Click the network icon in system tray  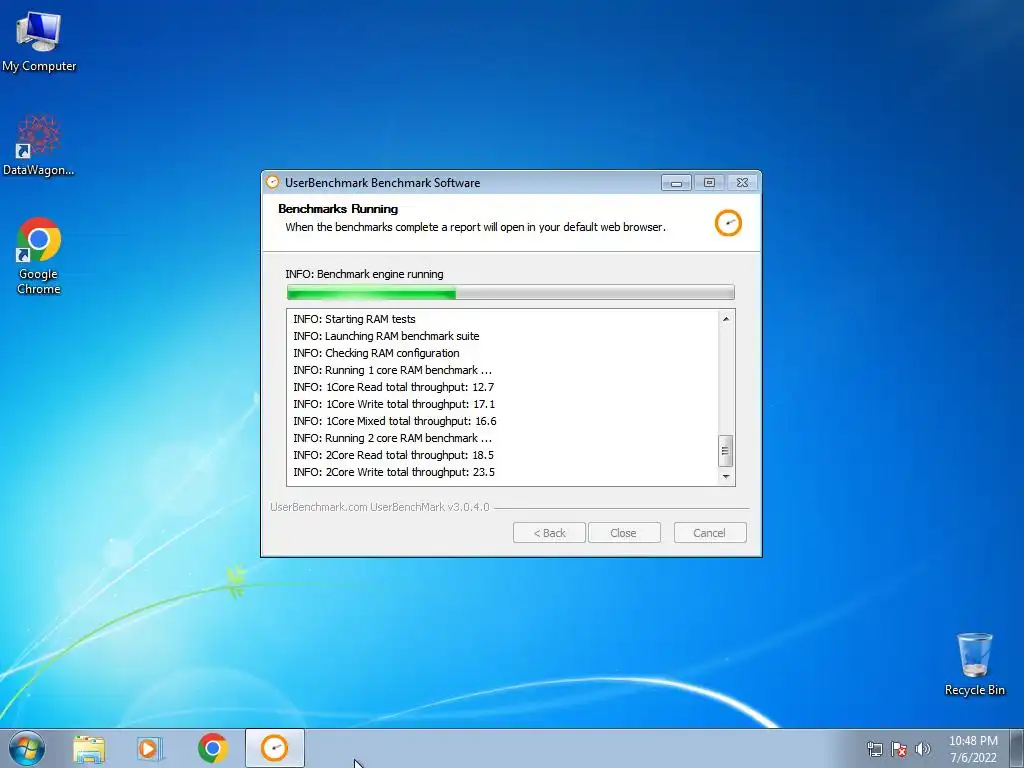[874, 749]
